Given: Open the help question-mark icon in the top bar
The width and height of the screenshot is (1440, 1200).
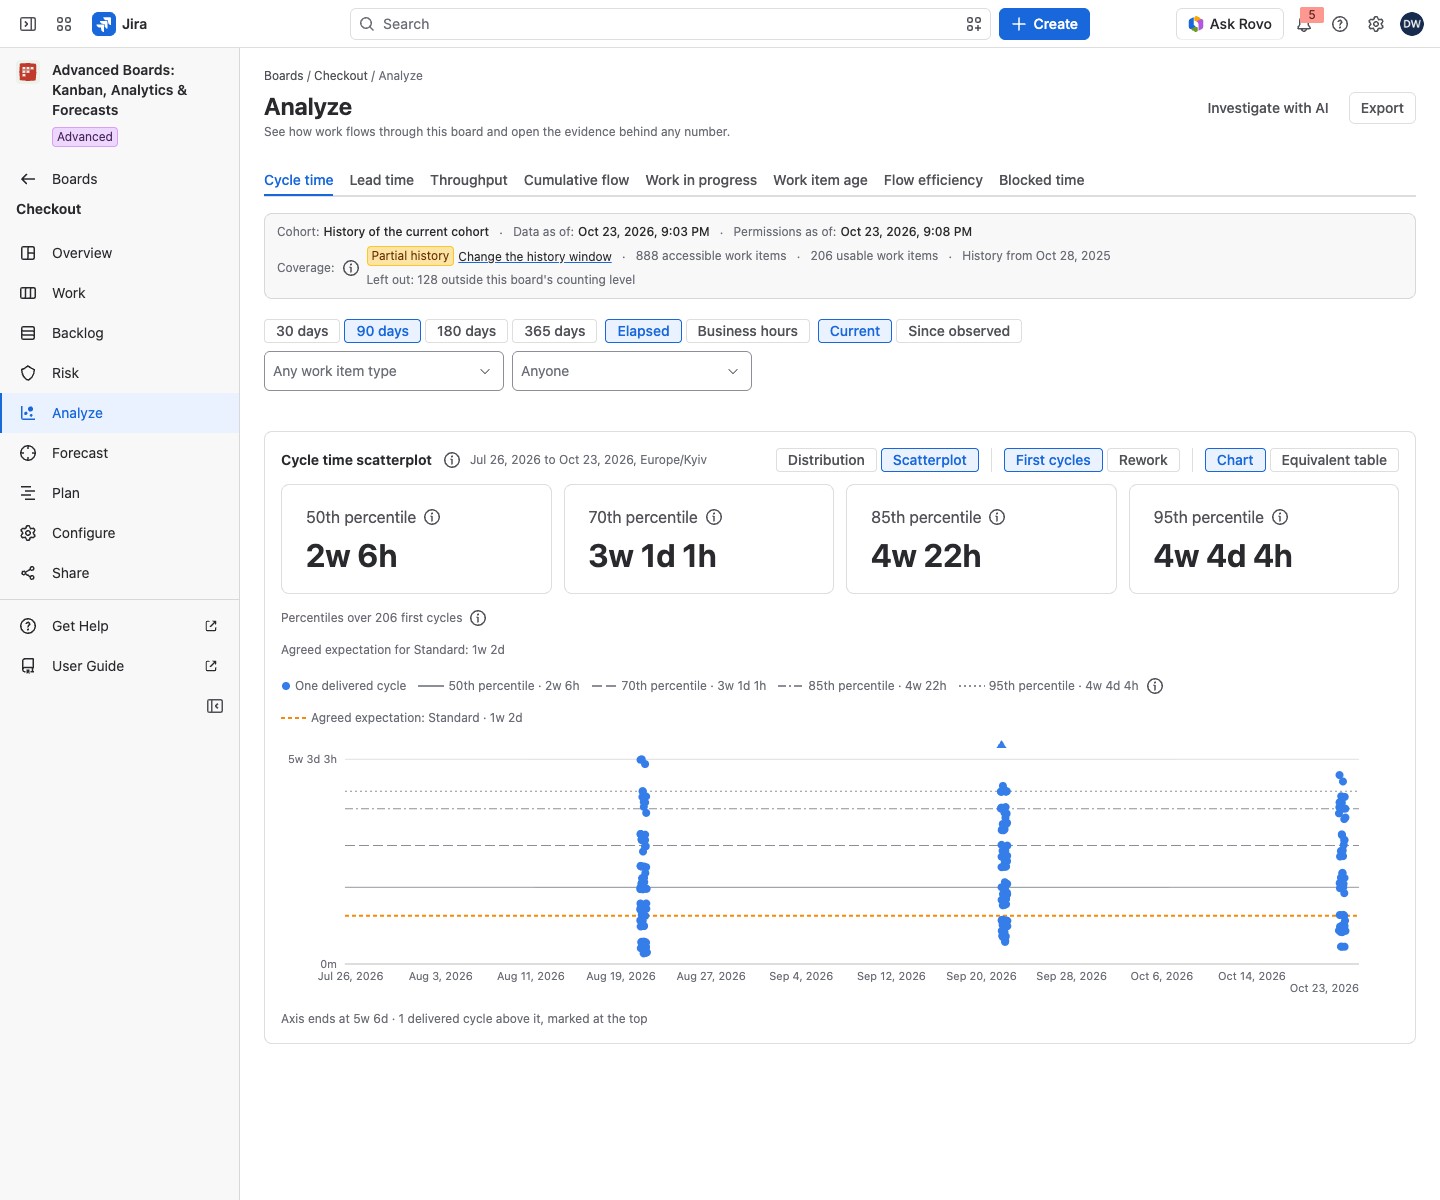Looking at the screenshot, I should [1340, 24].
